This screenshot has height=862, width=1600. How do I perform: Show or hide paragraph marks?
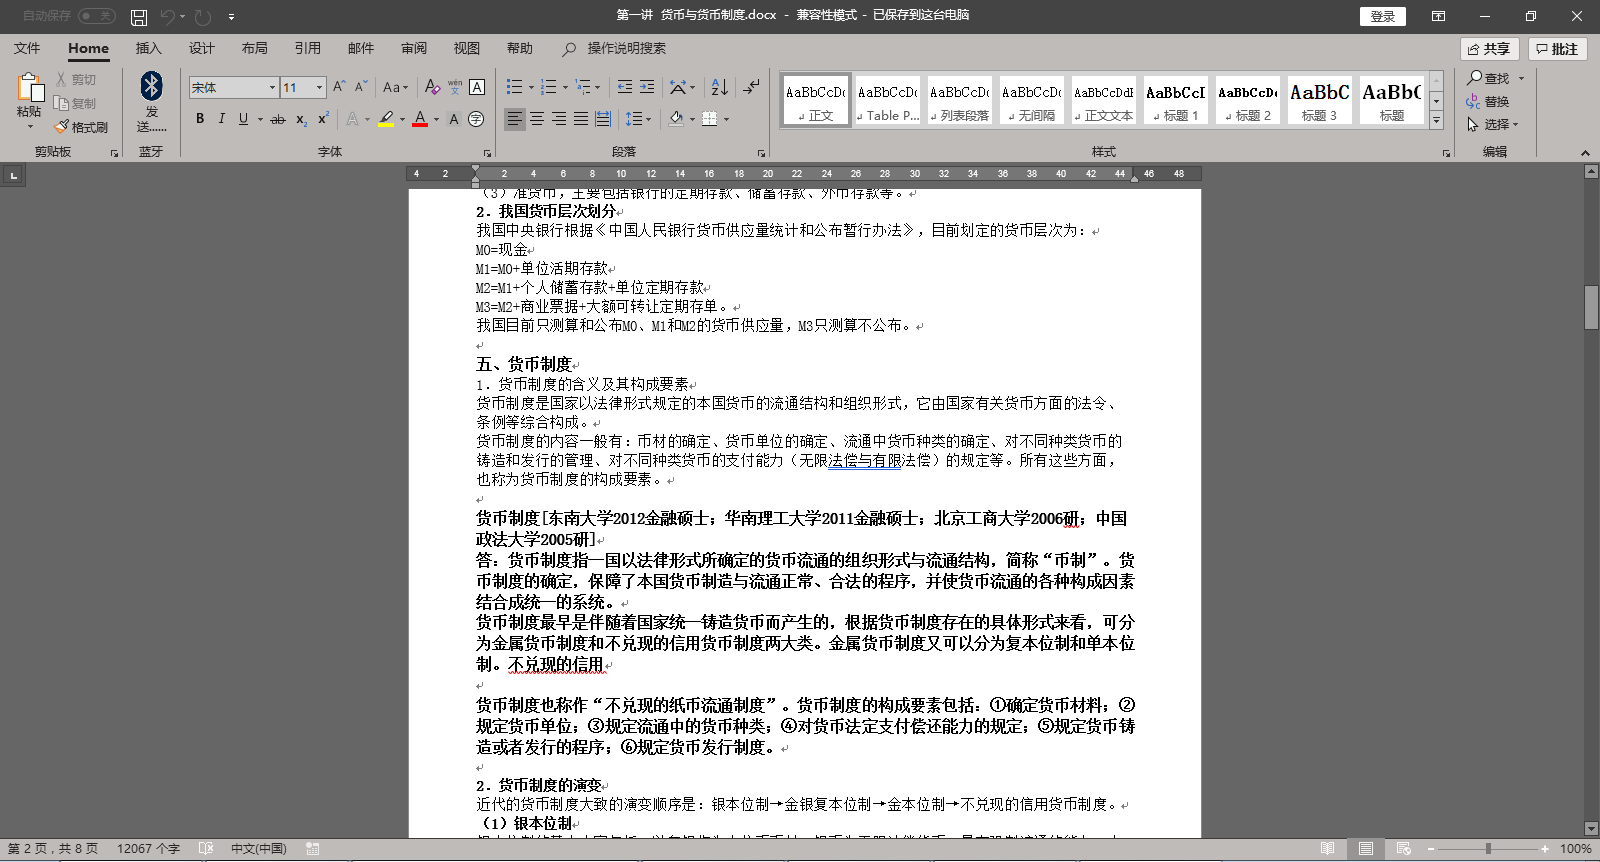[752, 87]
